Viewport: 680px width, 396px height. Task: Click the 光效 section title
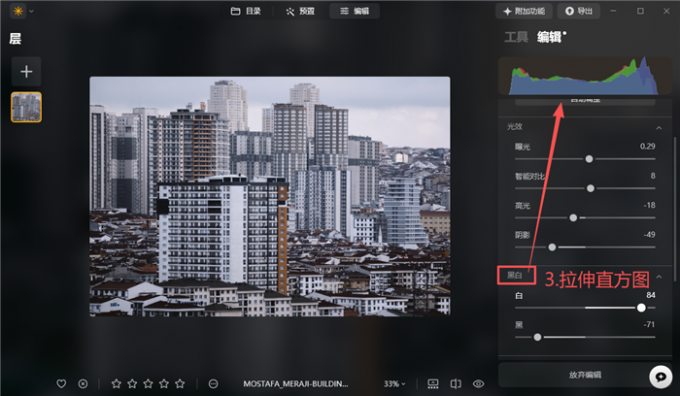coord(515,127)
